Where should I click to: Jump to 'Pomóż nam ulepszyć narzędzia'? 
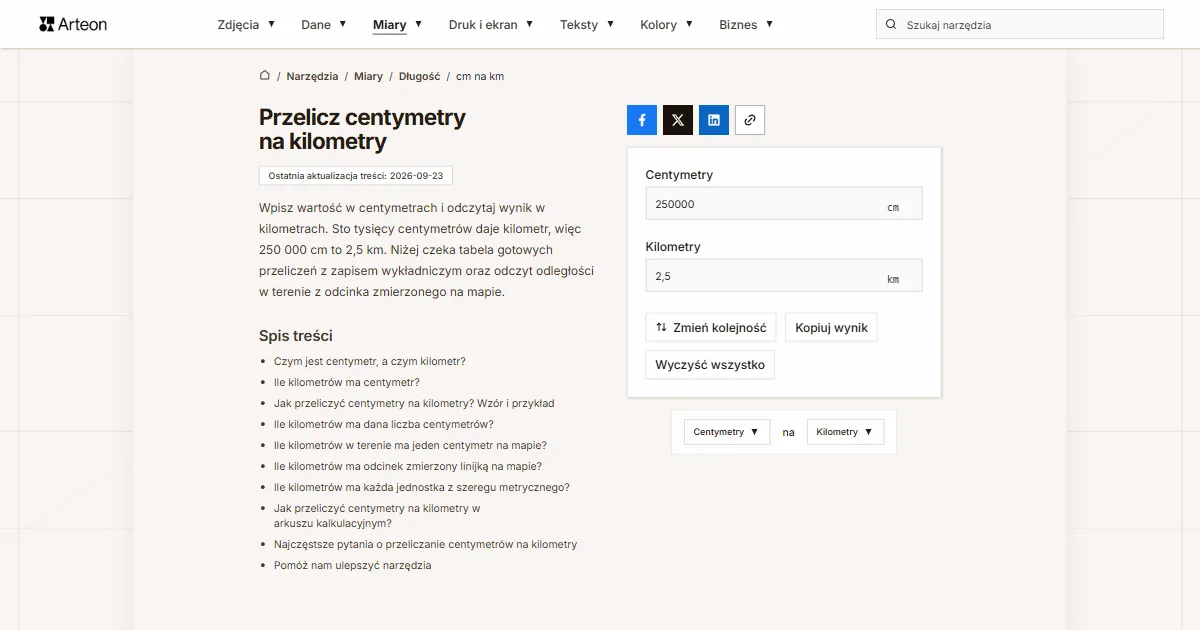(353, 565)
